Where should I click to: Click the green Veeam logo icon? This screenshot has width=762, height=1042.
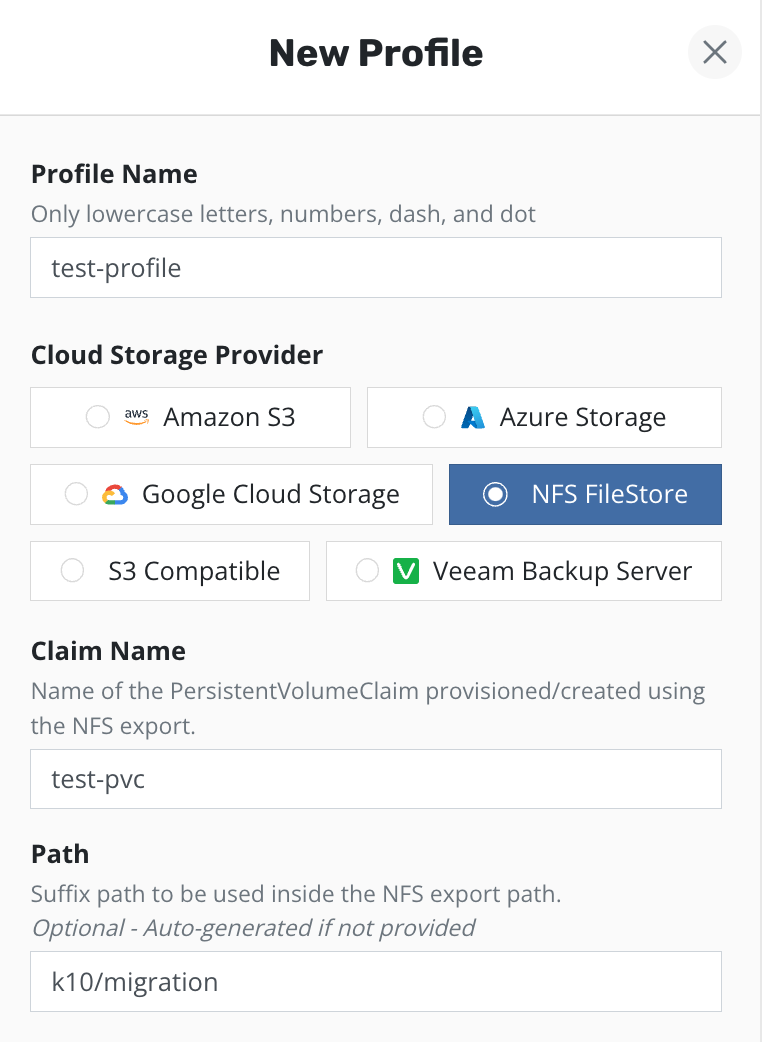405,571
